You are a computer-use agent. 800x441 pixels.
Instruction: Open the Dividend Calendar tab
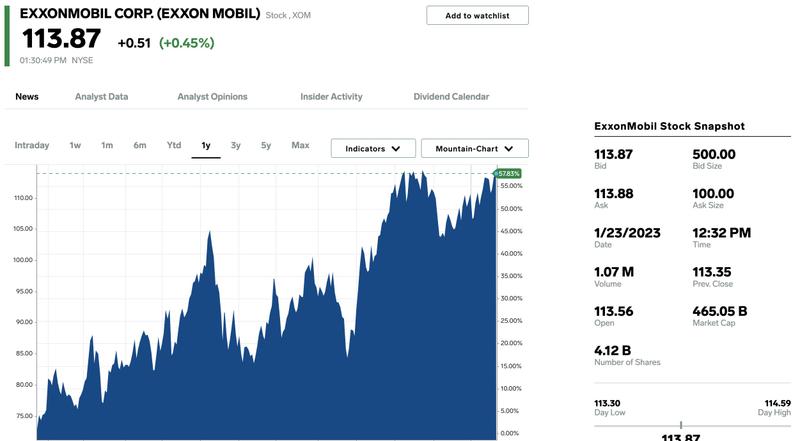click(x=451, y=96)
